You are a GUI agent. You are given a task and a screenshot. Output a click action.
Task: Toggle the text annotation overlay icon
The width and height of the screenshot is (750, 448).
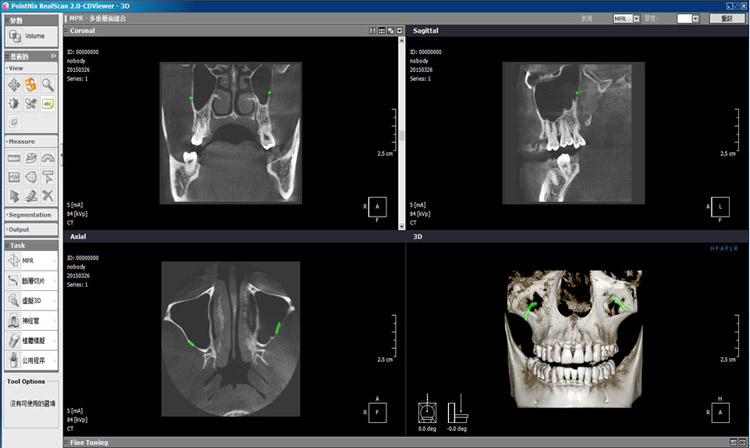click(x=47, y=104)
